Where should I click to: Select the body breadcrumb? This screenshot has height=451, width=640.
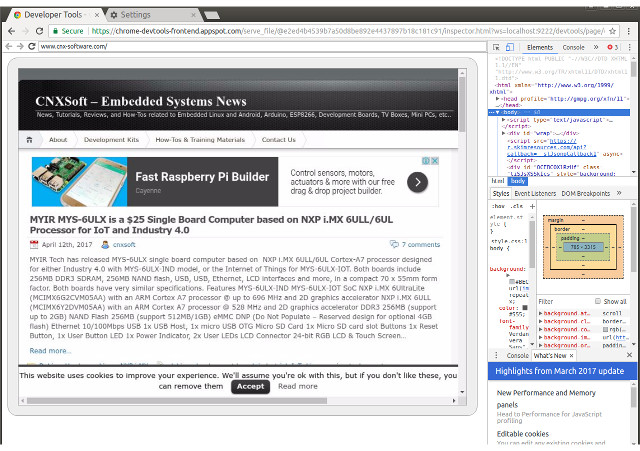[x=518, y=181]
